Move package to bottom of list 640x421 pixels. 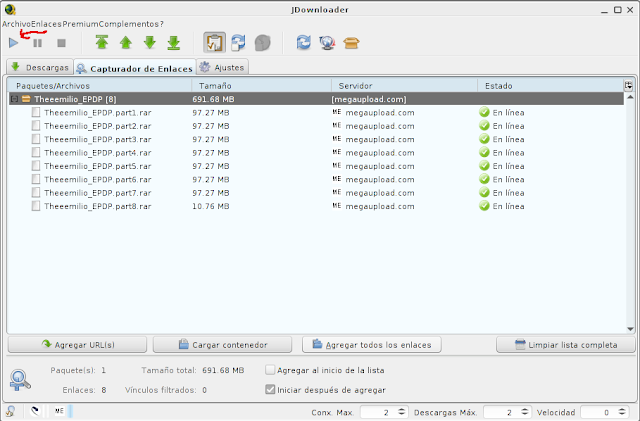point(174,42)
